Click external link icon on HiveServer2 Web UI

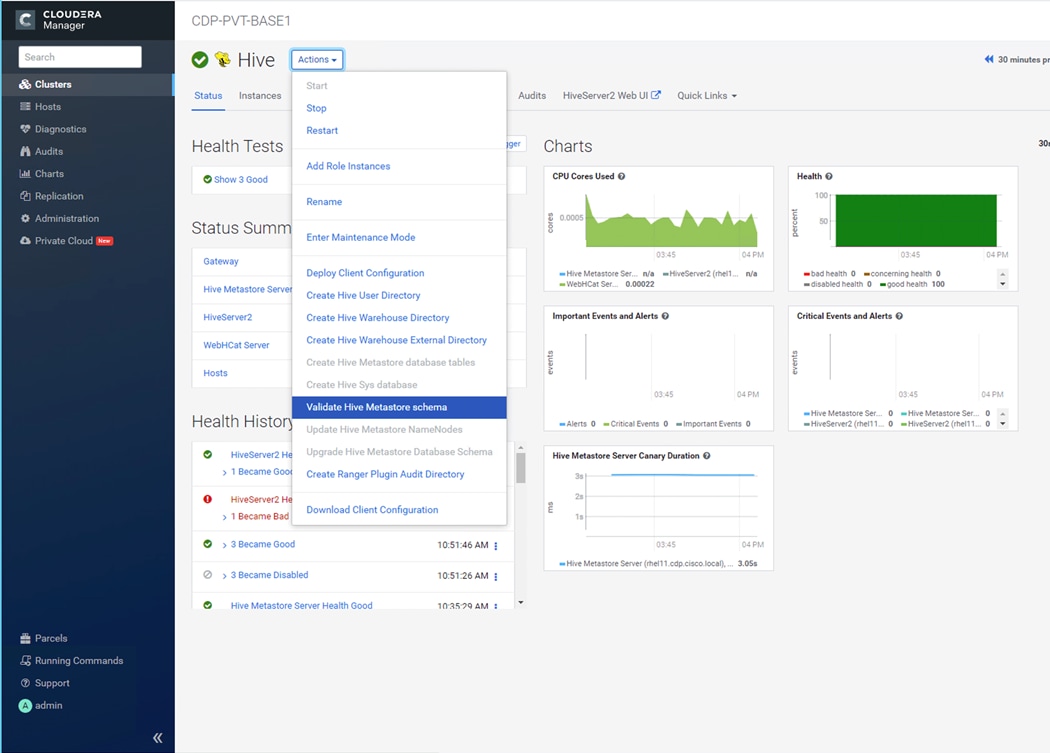pyautogui.click(x=656, y=95)
